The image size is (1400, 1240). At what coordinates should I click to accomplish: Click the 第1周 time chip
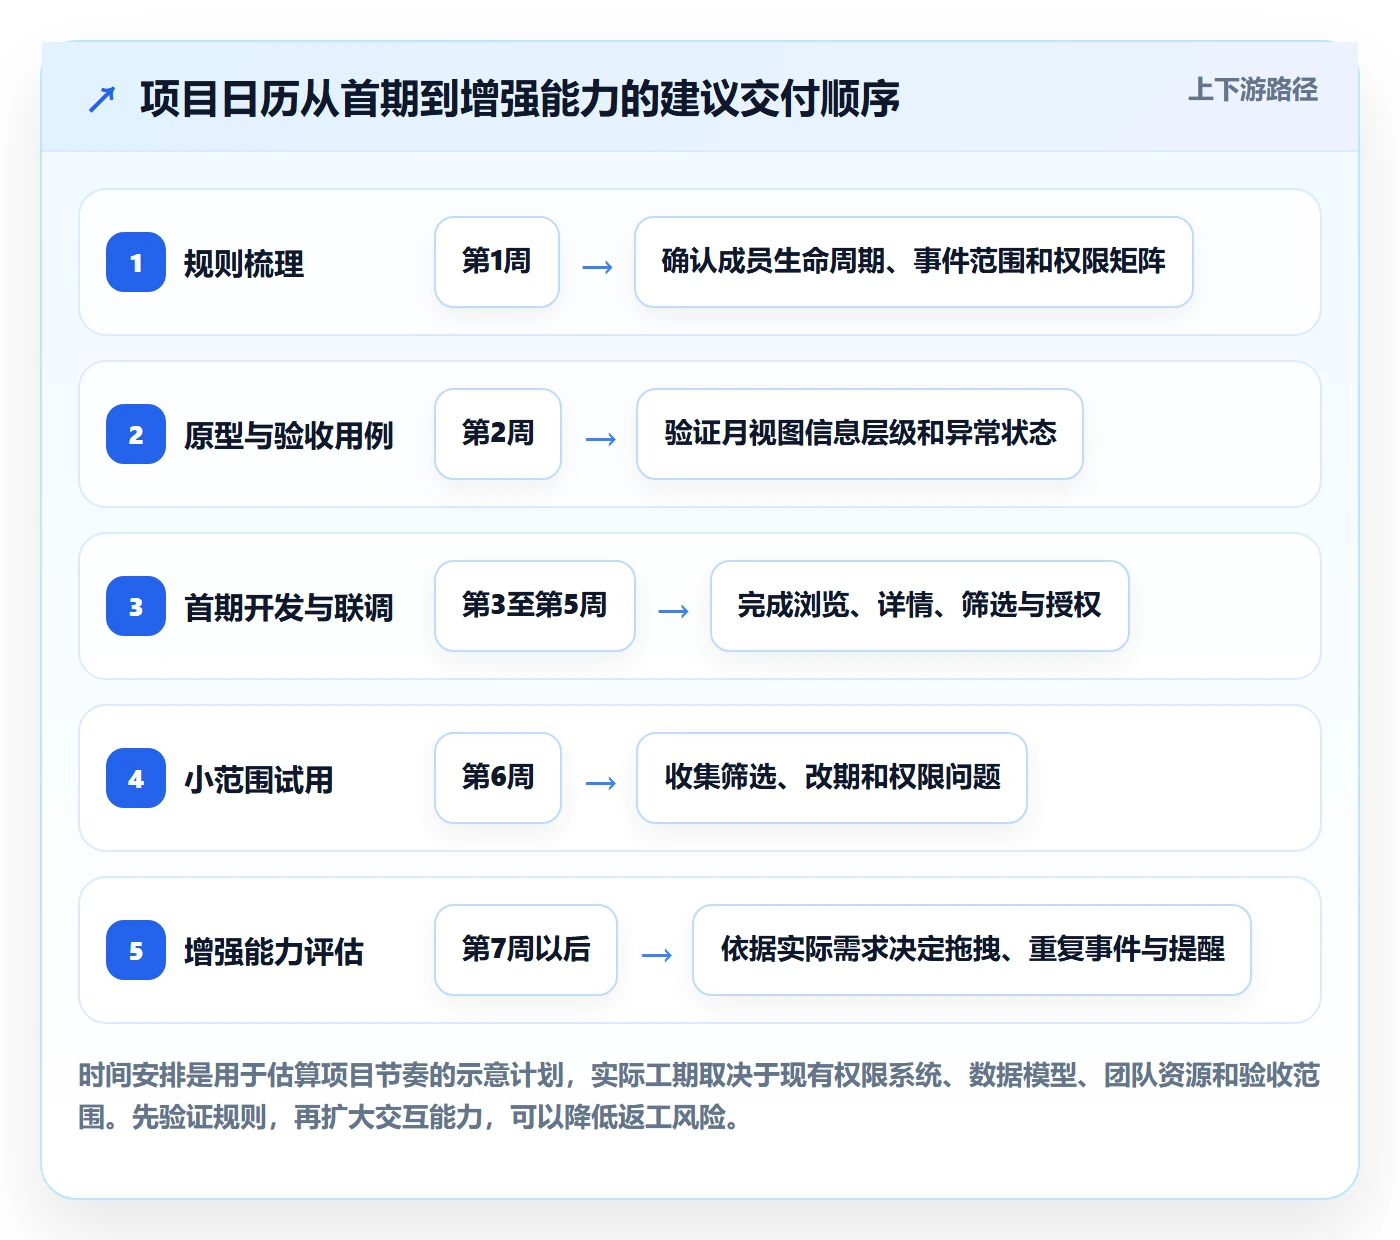[x=497, y=262]
